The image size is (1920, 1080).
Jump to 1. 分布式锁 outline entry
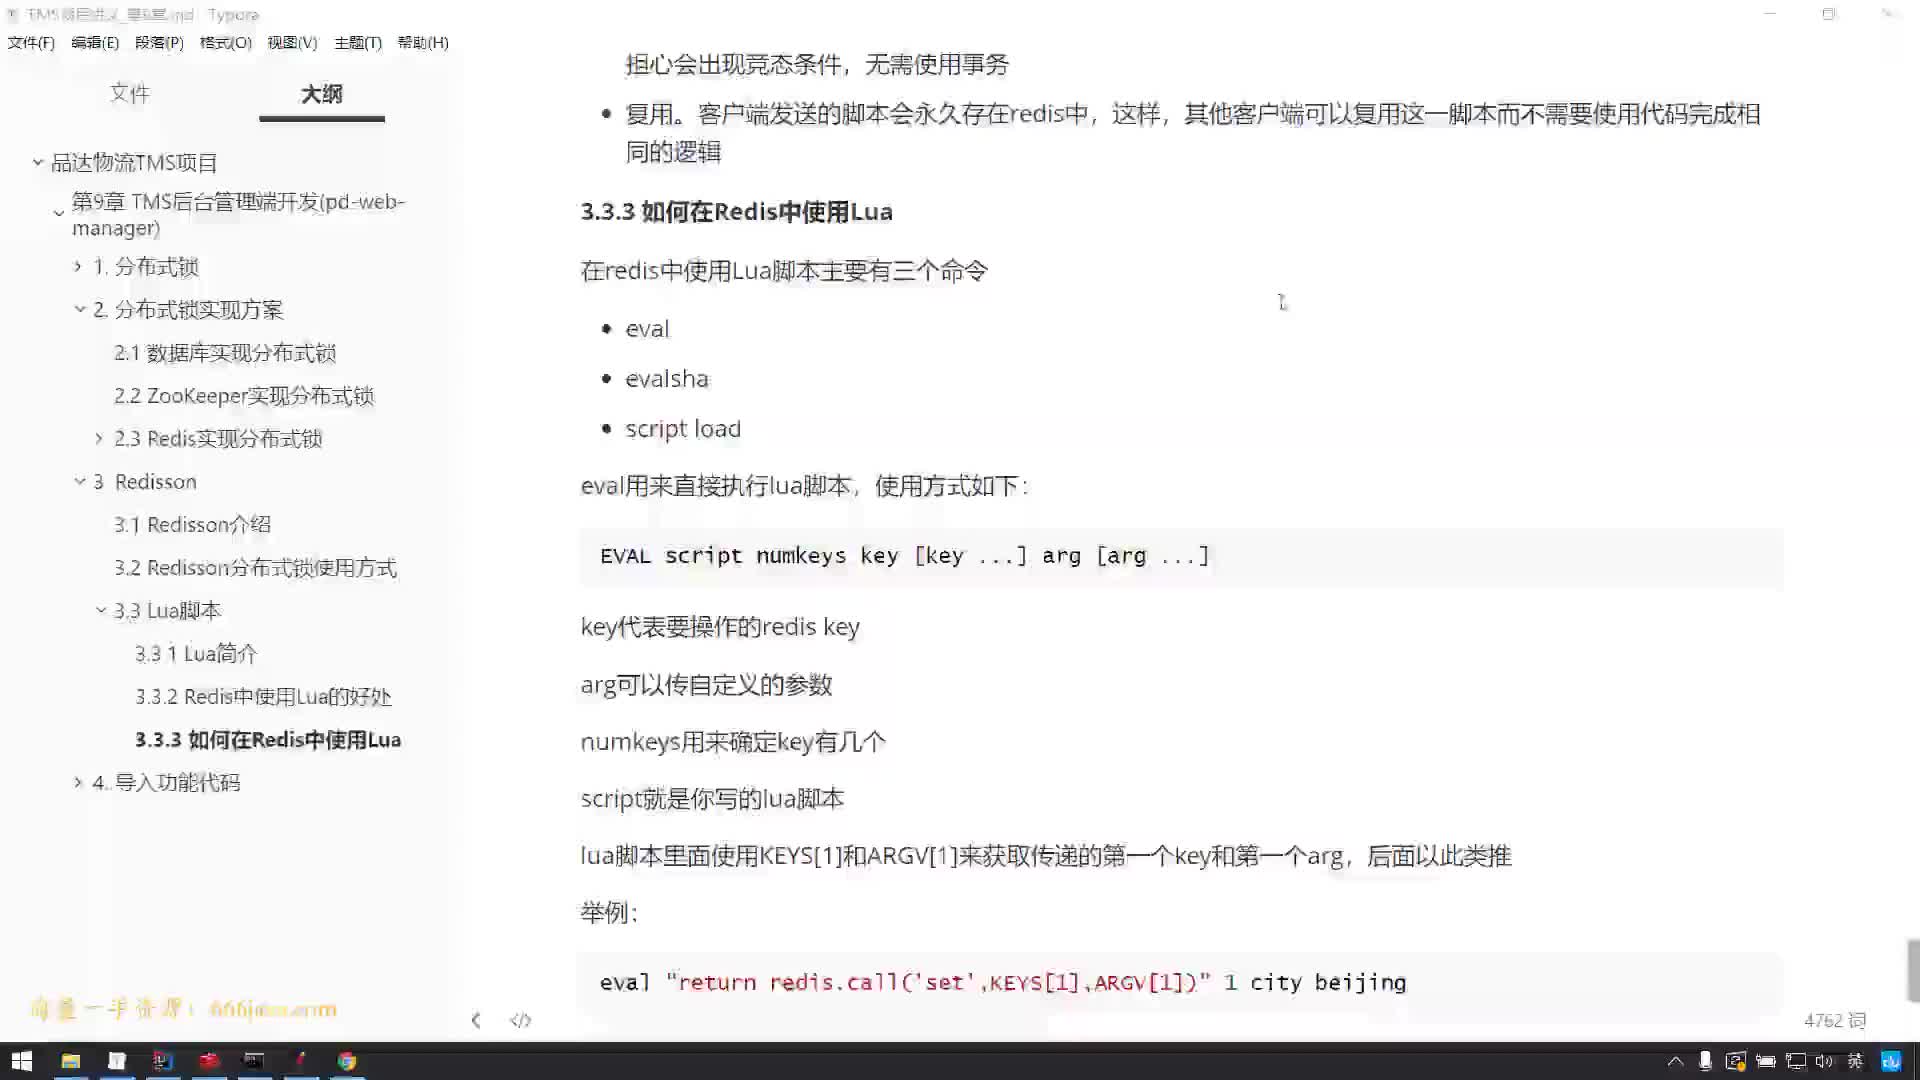(x=145, y=267)
